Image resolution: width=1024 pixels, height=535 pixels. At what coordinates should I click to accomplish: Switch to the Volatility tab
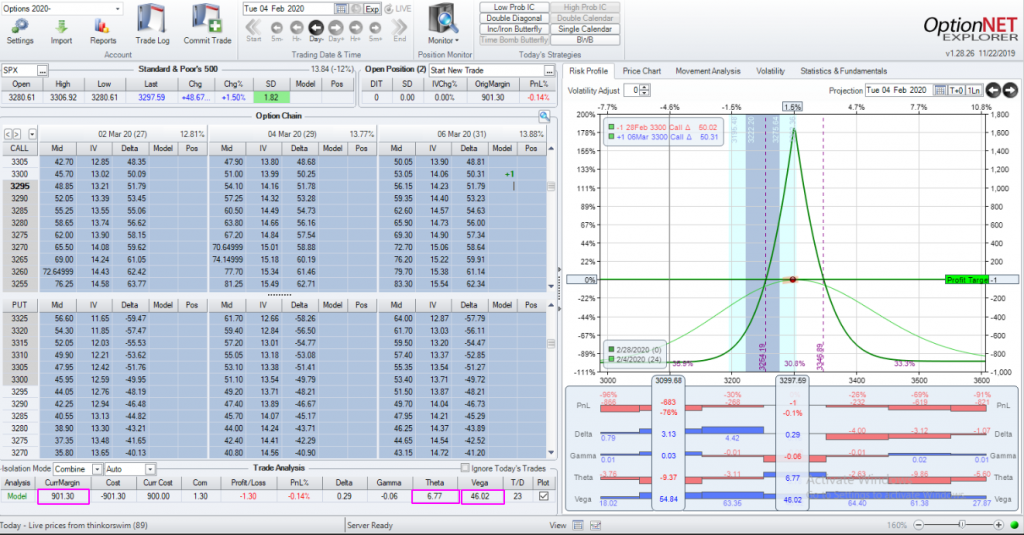coord(771,71)
